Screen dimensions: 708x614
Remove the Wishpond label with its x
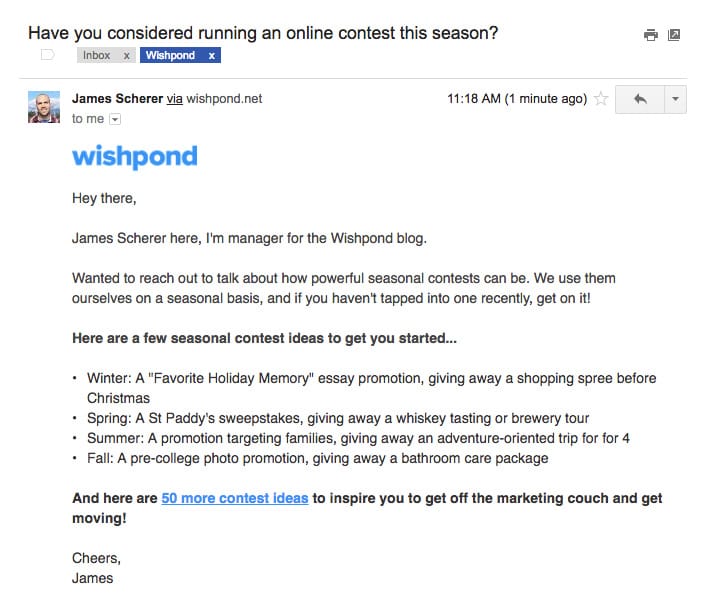(211, 55)
